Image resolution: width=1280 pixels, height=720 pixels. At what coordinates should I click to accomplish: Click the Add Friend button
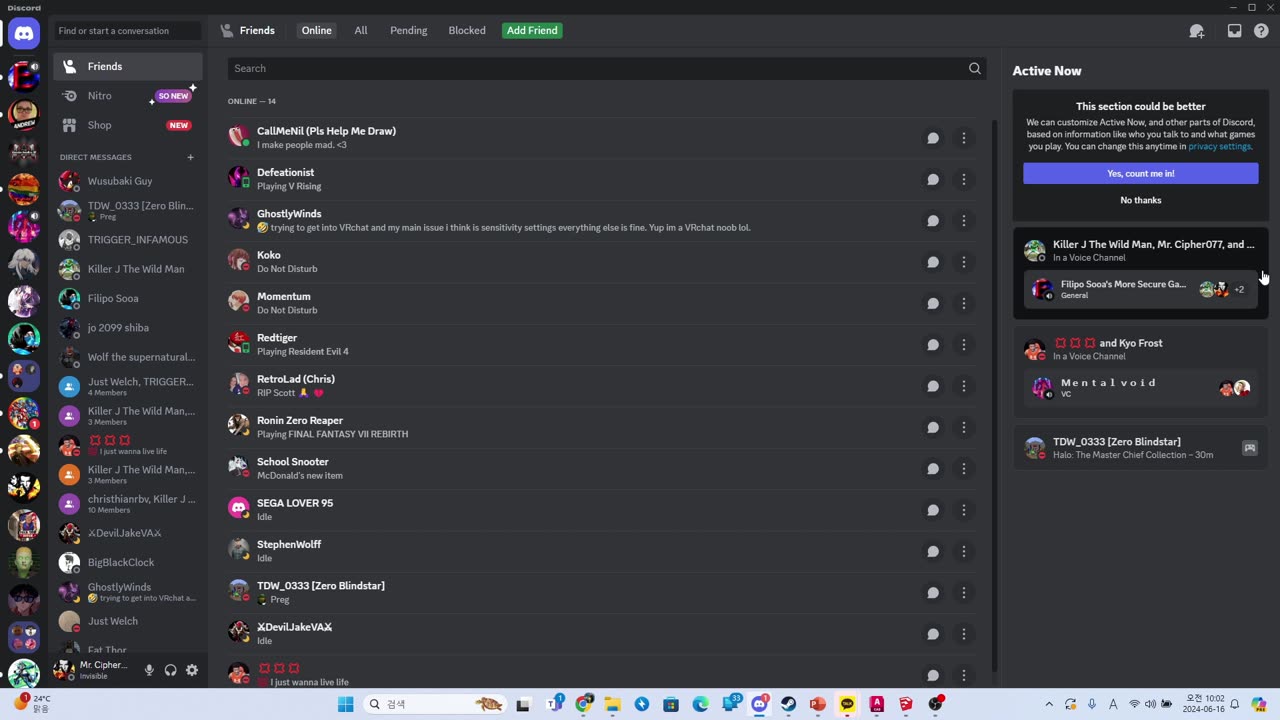[x=532, y=31]
